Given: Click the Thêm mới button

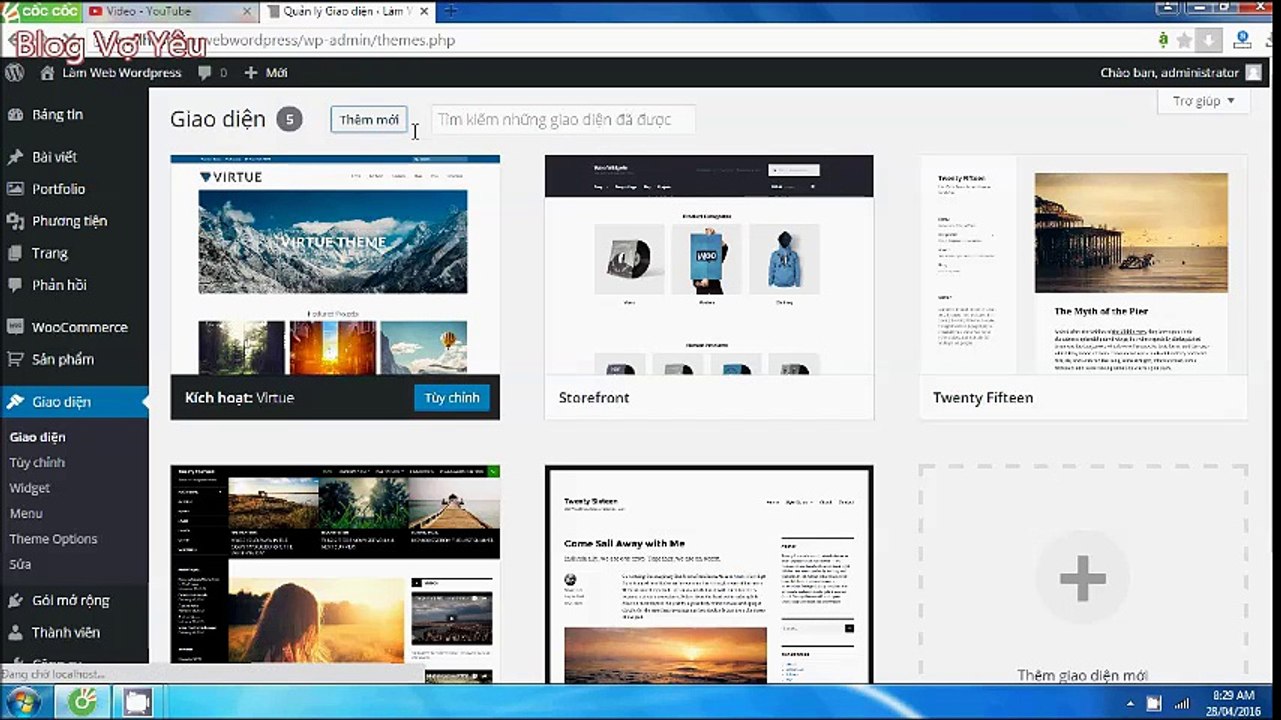Looking at the screenshot, I should [x=369, y=119].
